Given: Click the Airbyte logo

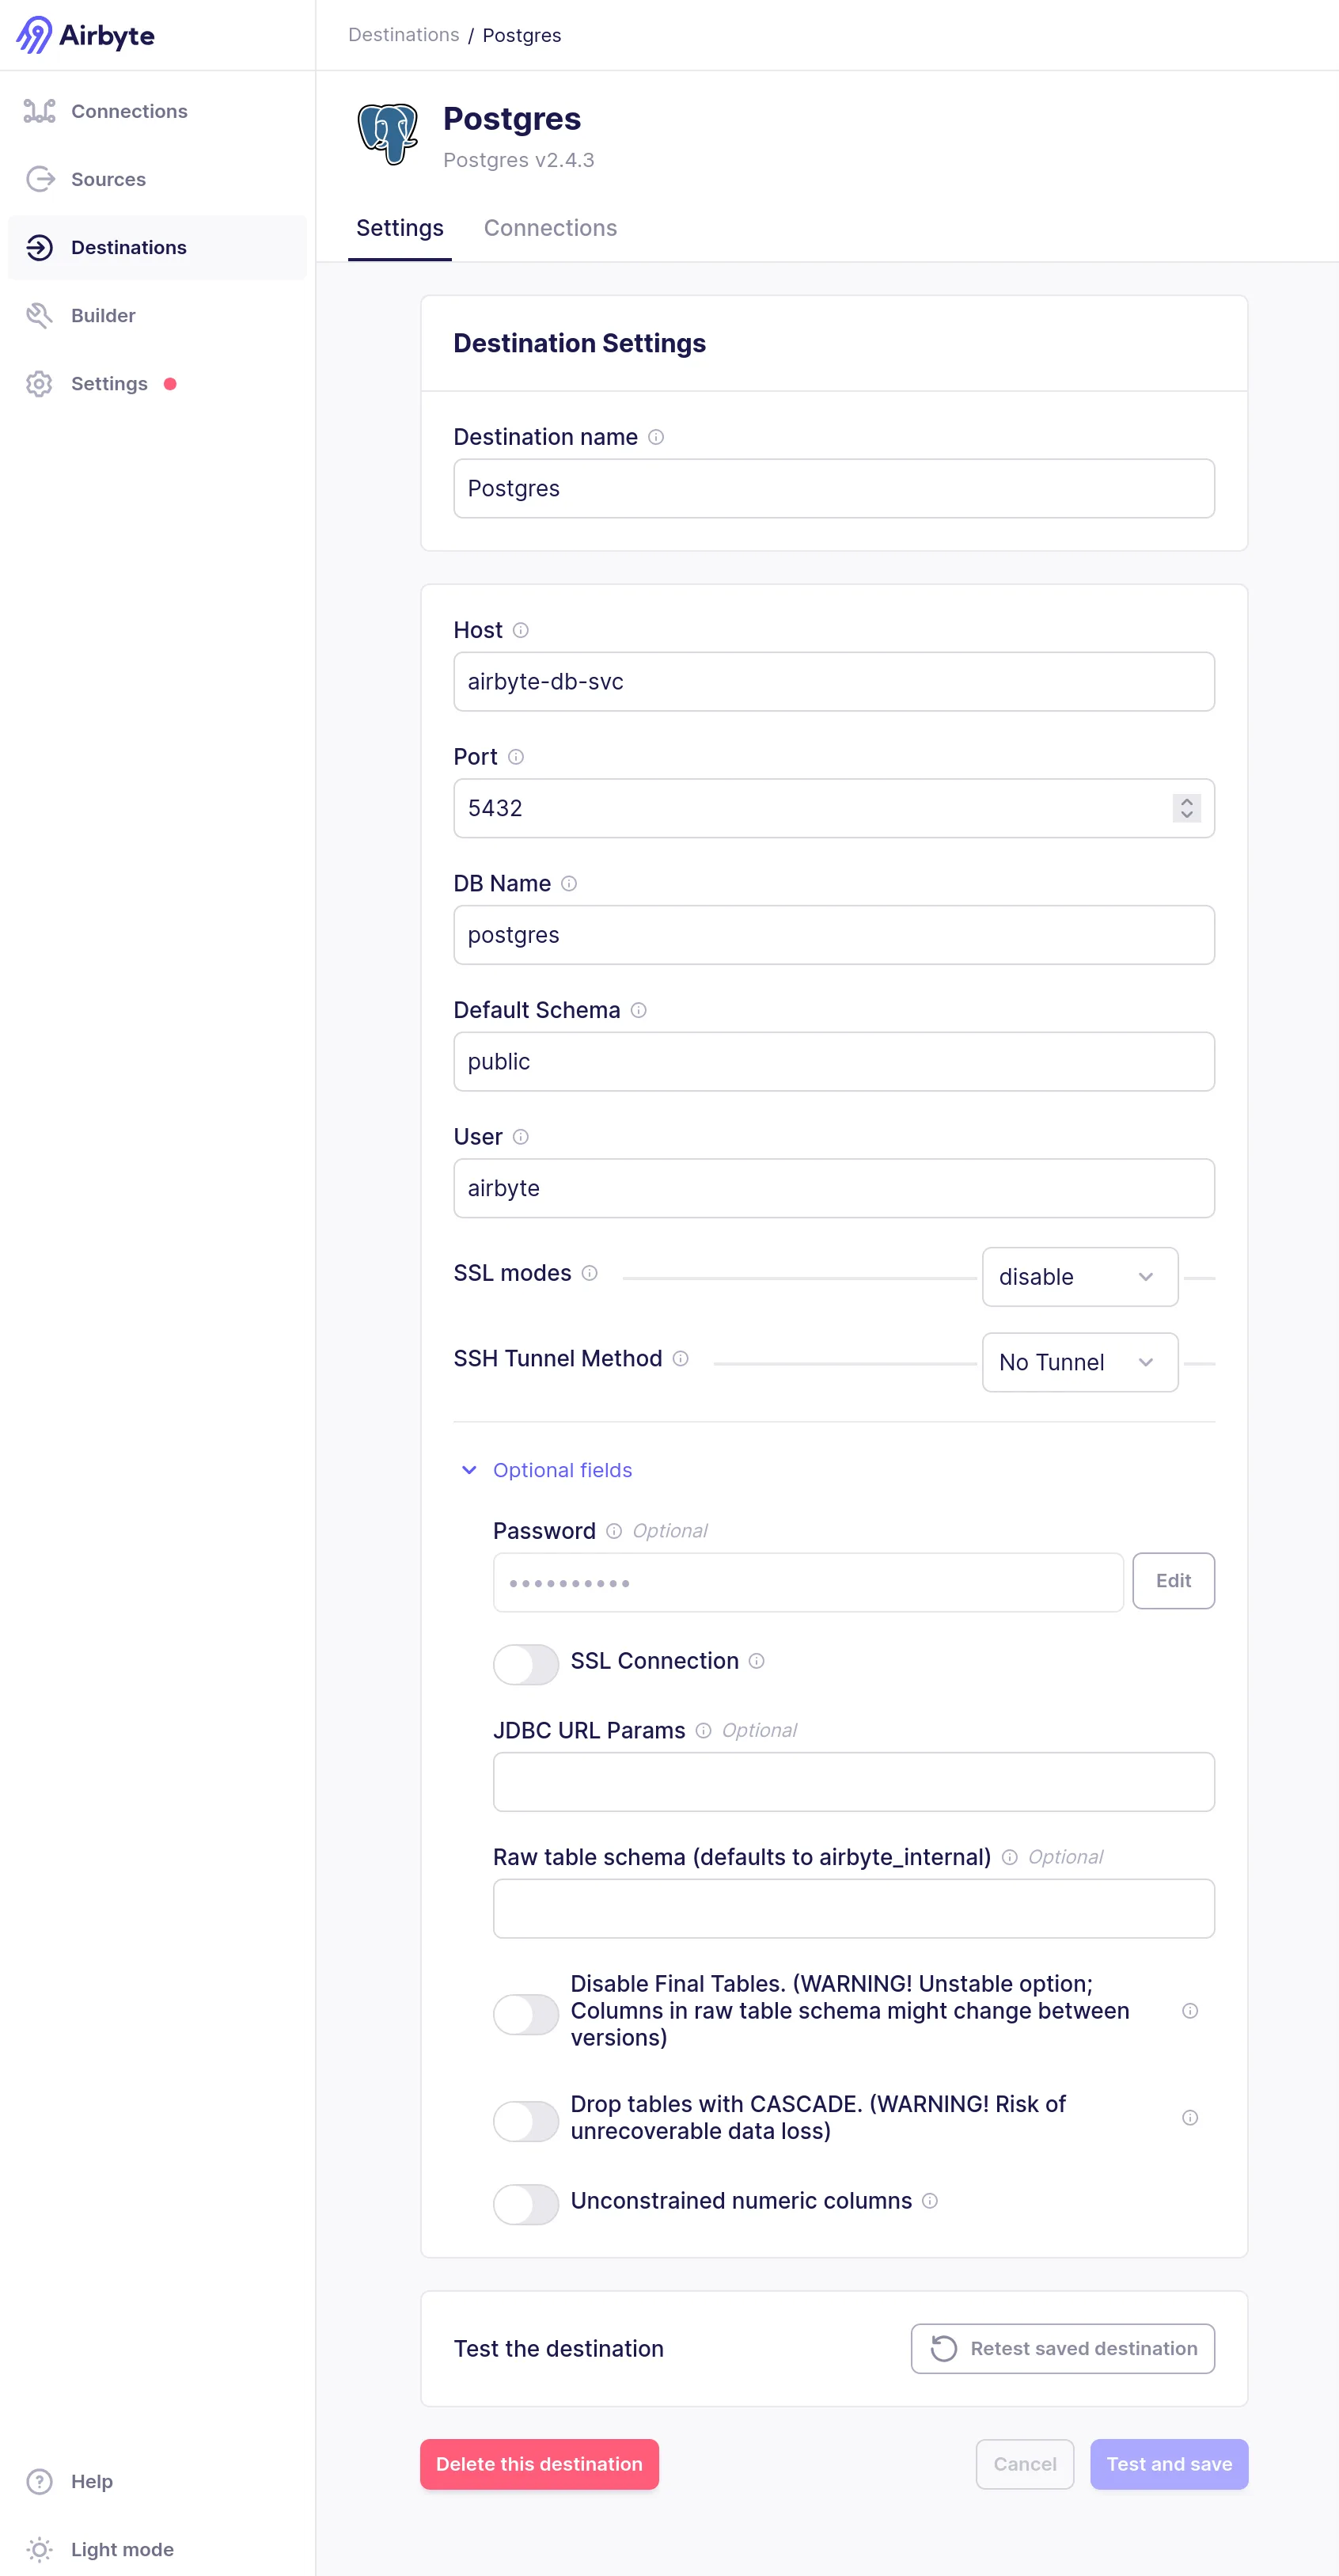Looking at the screenshot, I should [x=86, y=35].
